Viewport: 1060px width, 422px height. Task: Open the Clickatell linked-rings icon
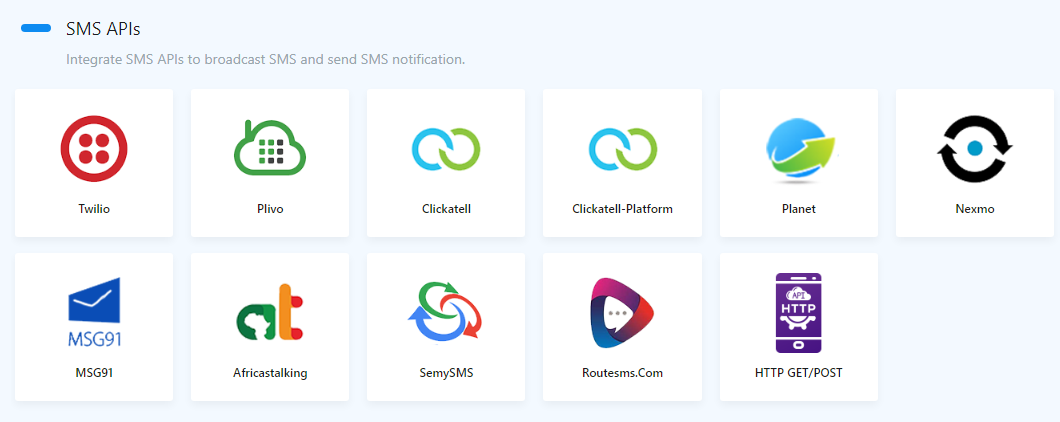tap(446, 149)
